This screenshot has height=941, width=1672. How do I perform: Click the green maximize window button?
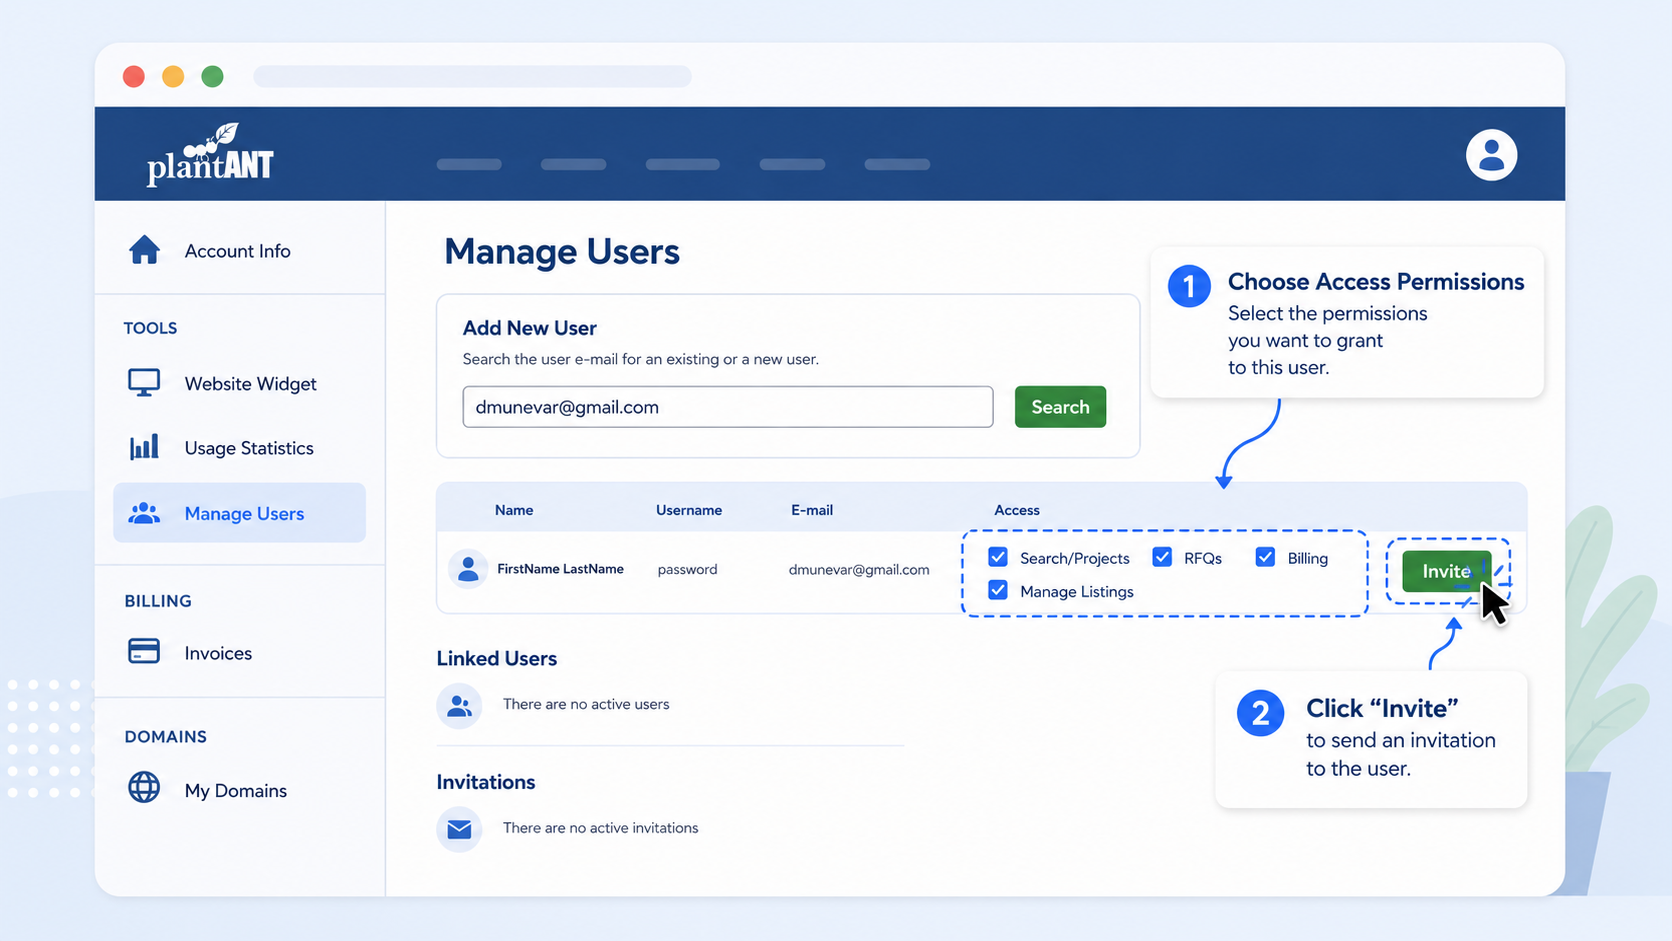[212, 77]
